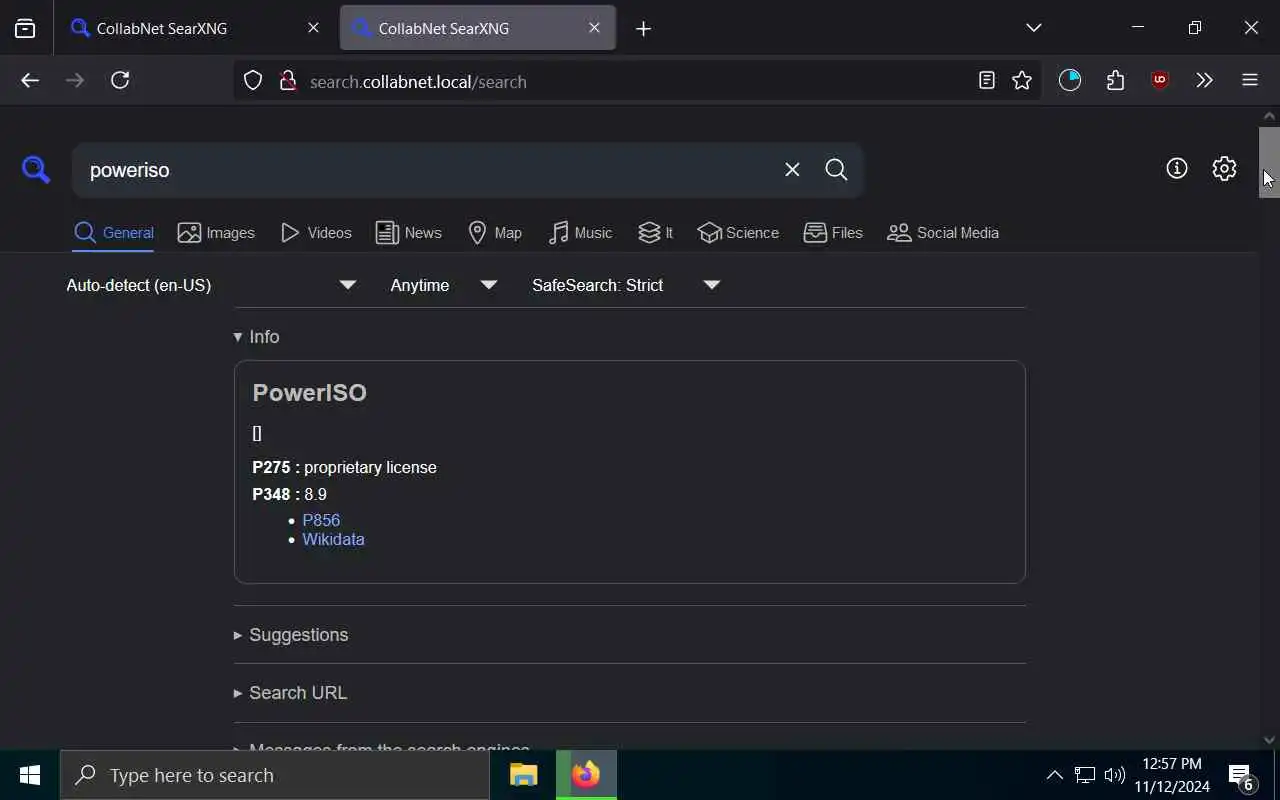The height and width of the screenshot is (800, 1280).
Task: Click the Windows taskbar search box
Action: coord(275,775)
